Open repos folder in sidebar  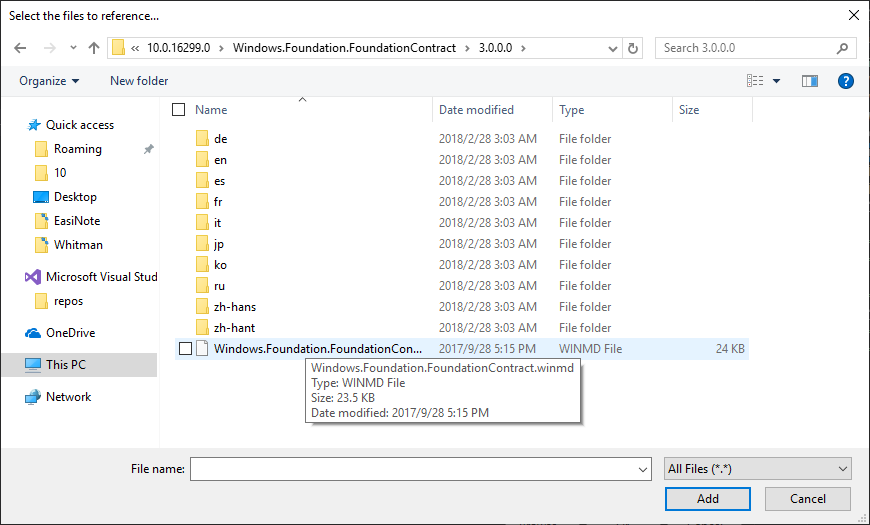tap(68, 301)
